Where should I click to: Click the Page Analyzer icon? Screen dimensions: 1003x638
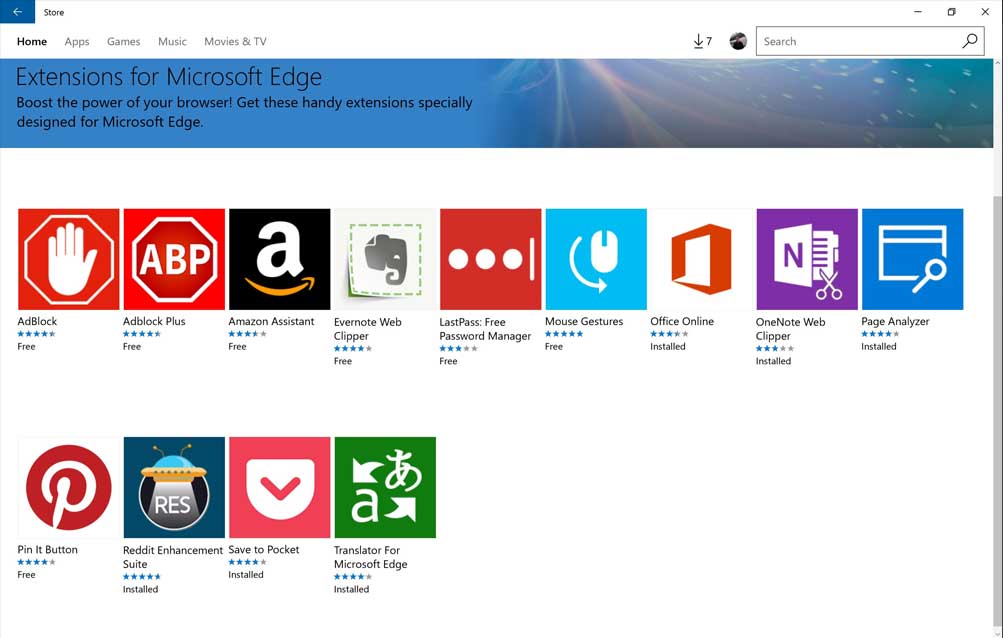913,259
